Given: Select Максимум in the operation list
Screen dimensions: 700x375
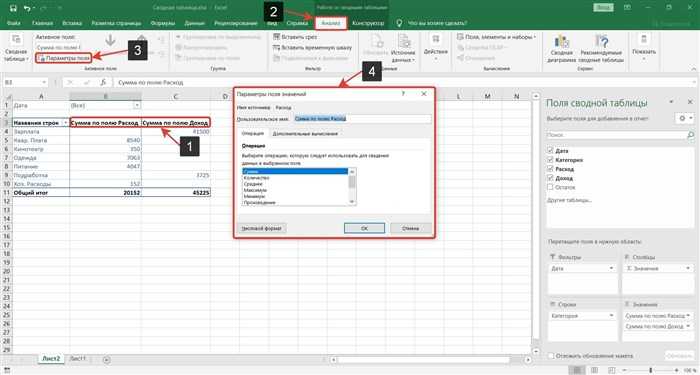Looking at the screenshot, I should (295, 190).
